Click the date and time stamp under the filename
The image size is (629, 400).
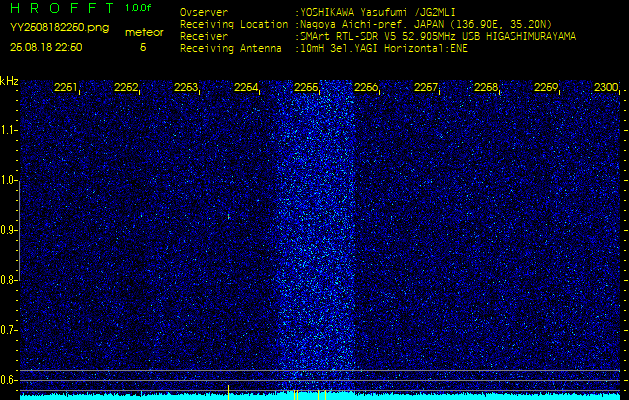[46, 47]
